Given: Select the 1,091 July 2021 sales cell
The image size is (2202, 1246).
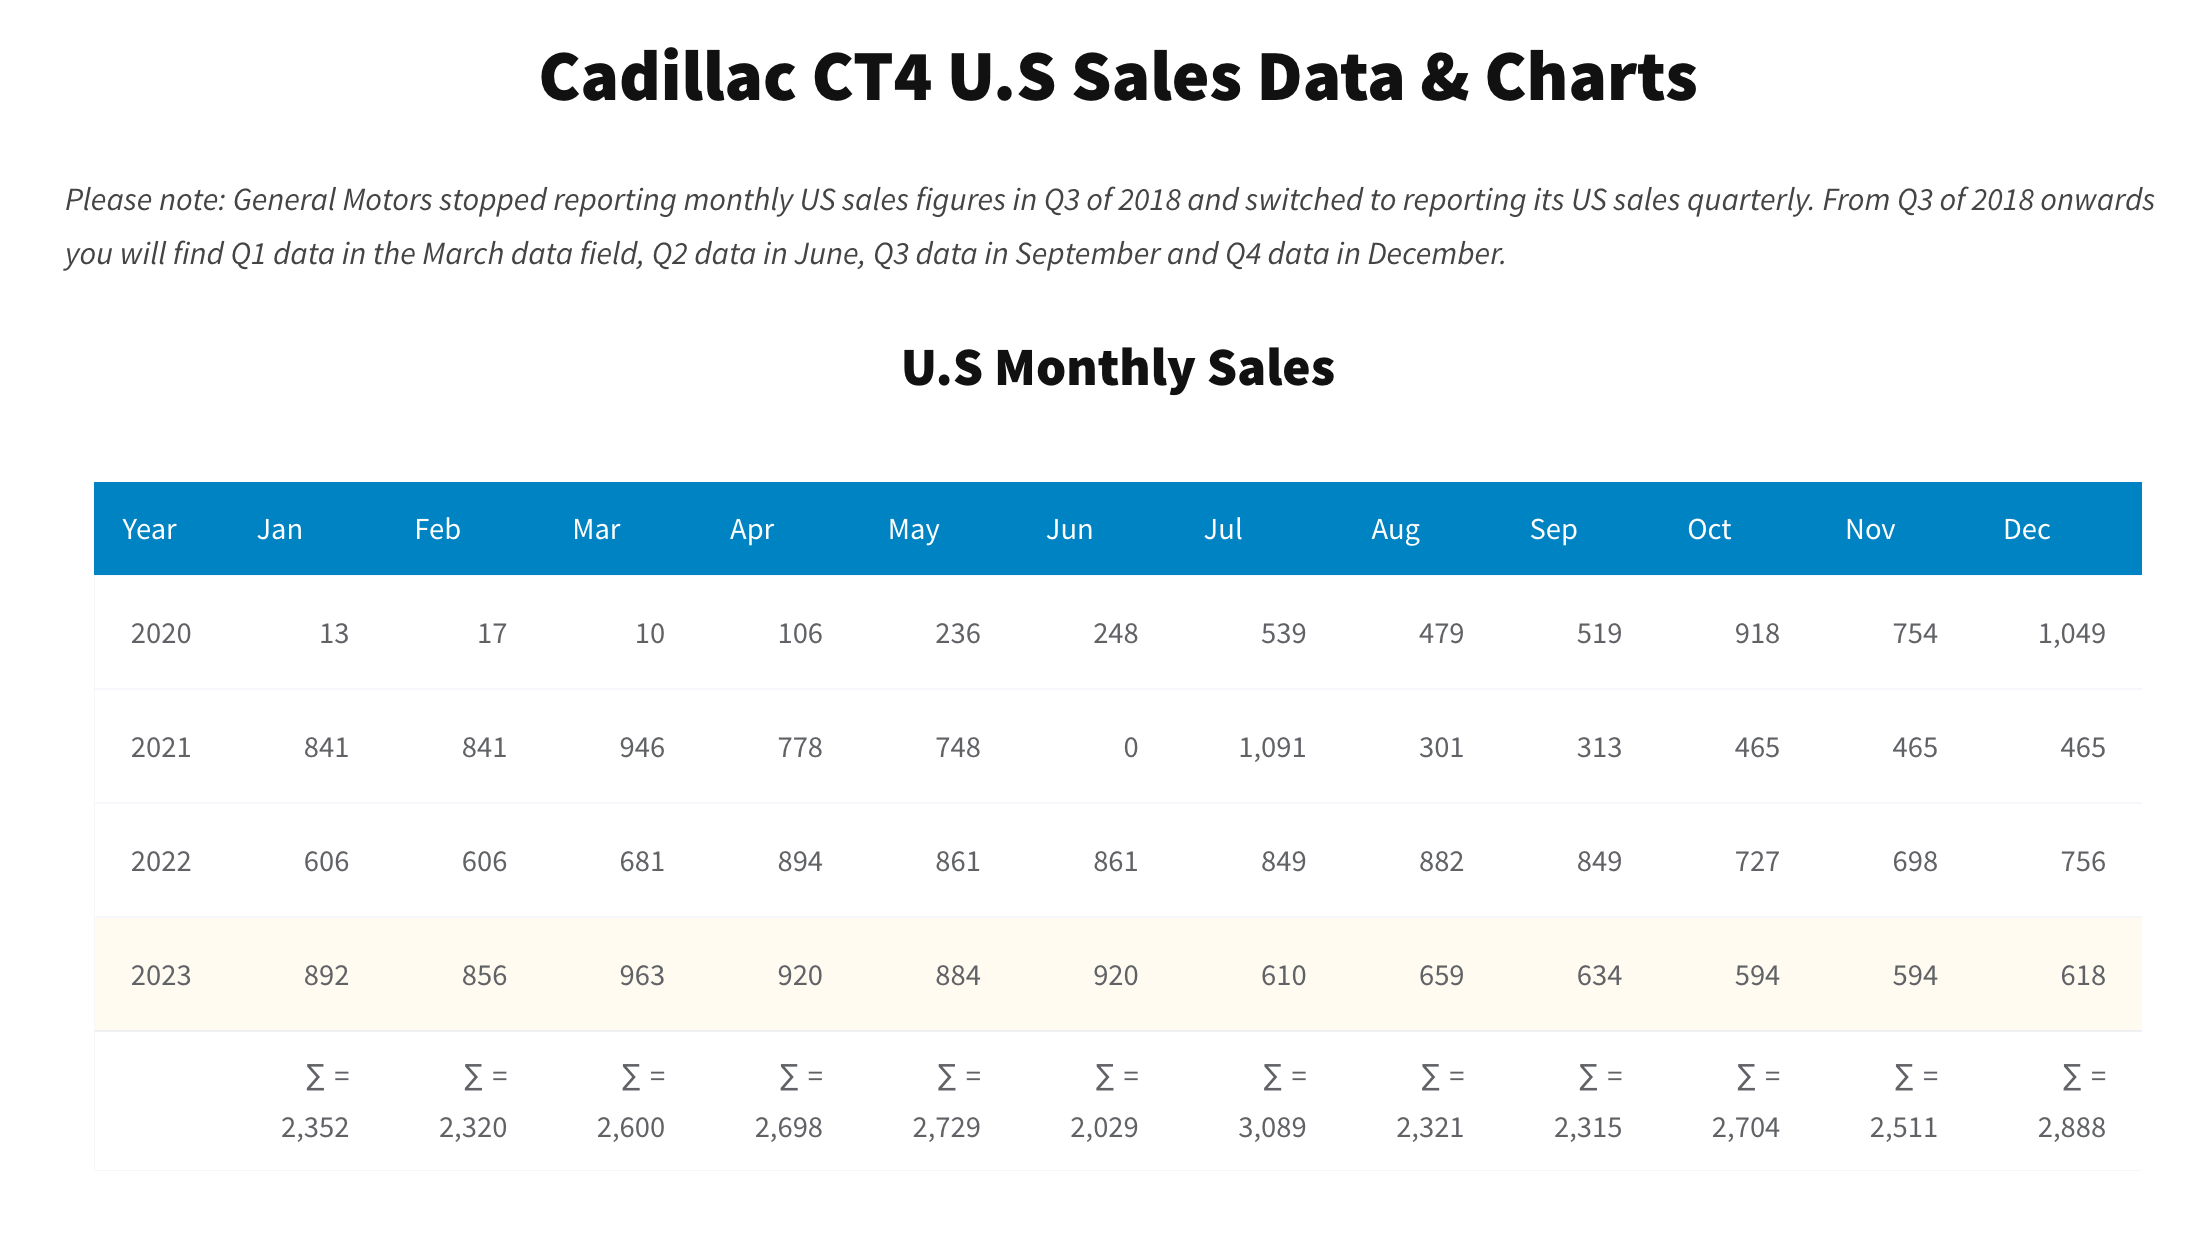Looking at the screenshot, I should pos(1272,747).
